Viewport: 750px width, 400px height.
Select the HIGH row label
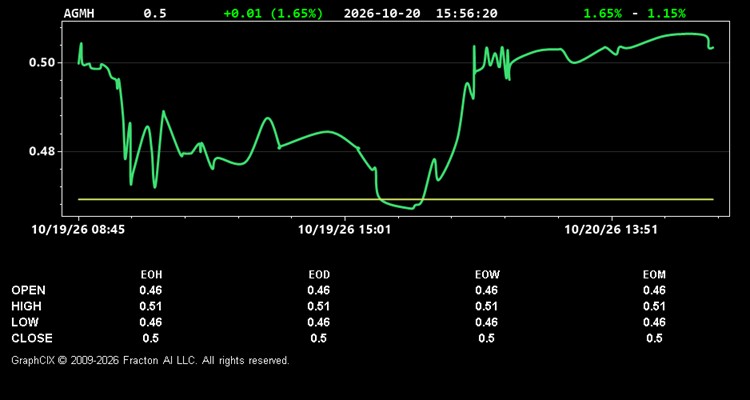pyautogui.click(x=26, y=306)
